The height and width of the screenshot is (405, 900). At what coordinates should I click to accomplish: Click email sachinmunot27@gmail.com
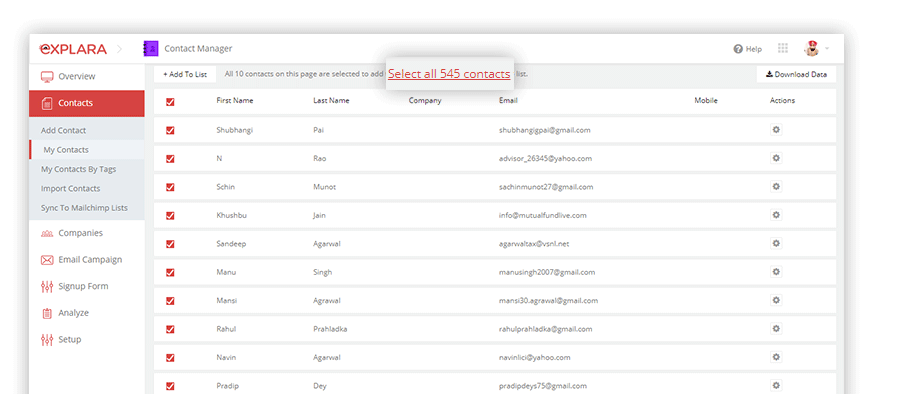(x=546, y=187)
